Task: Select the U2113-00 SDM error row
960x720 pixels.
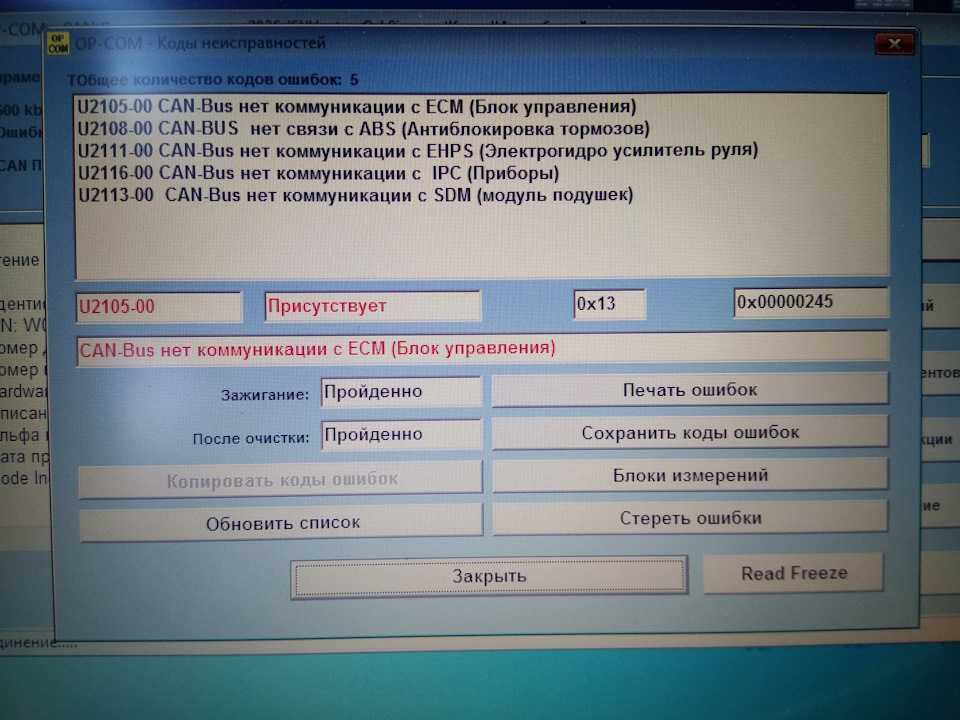Action: (356, 195)
